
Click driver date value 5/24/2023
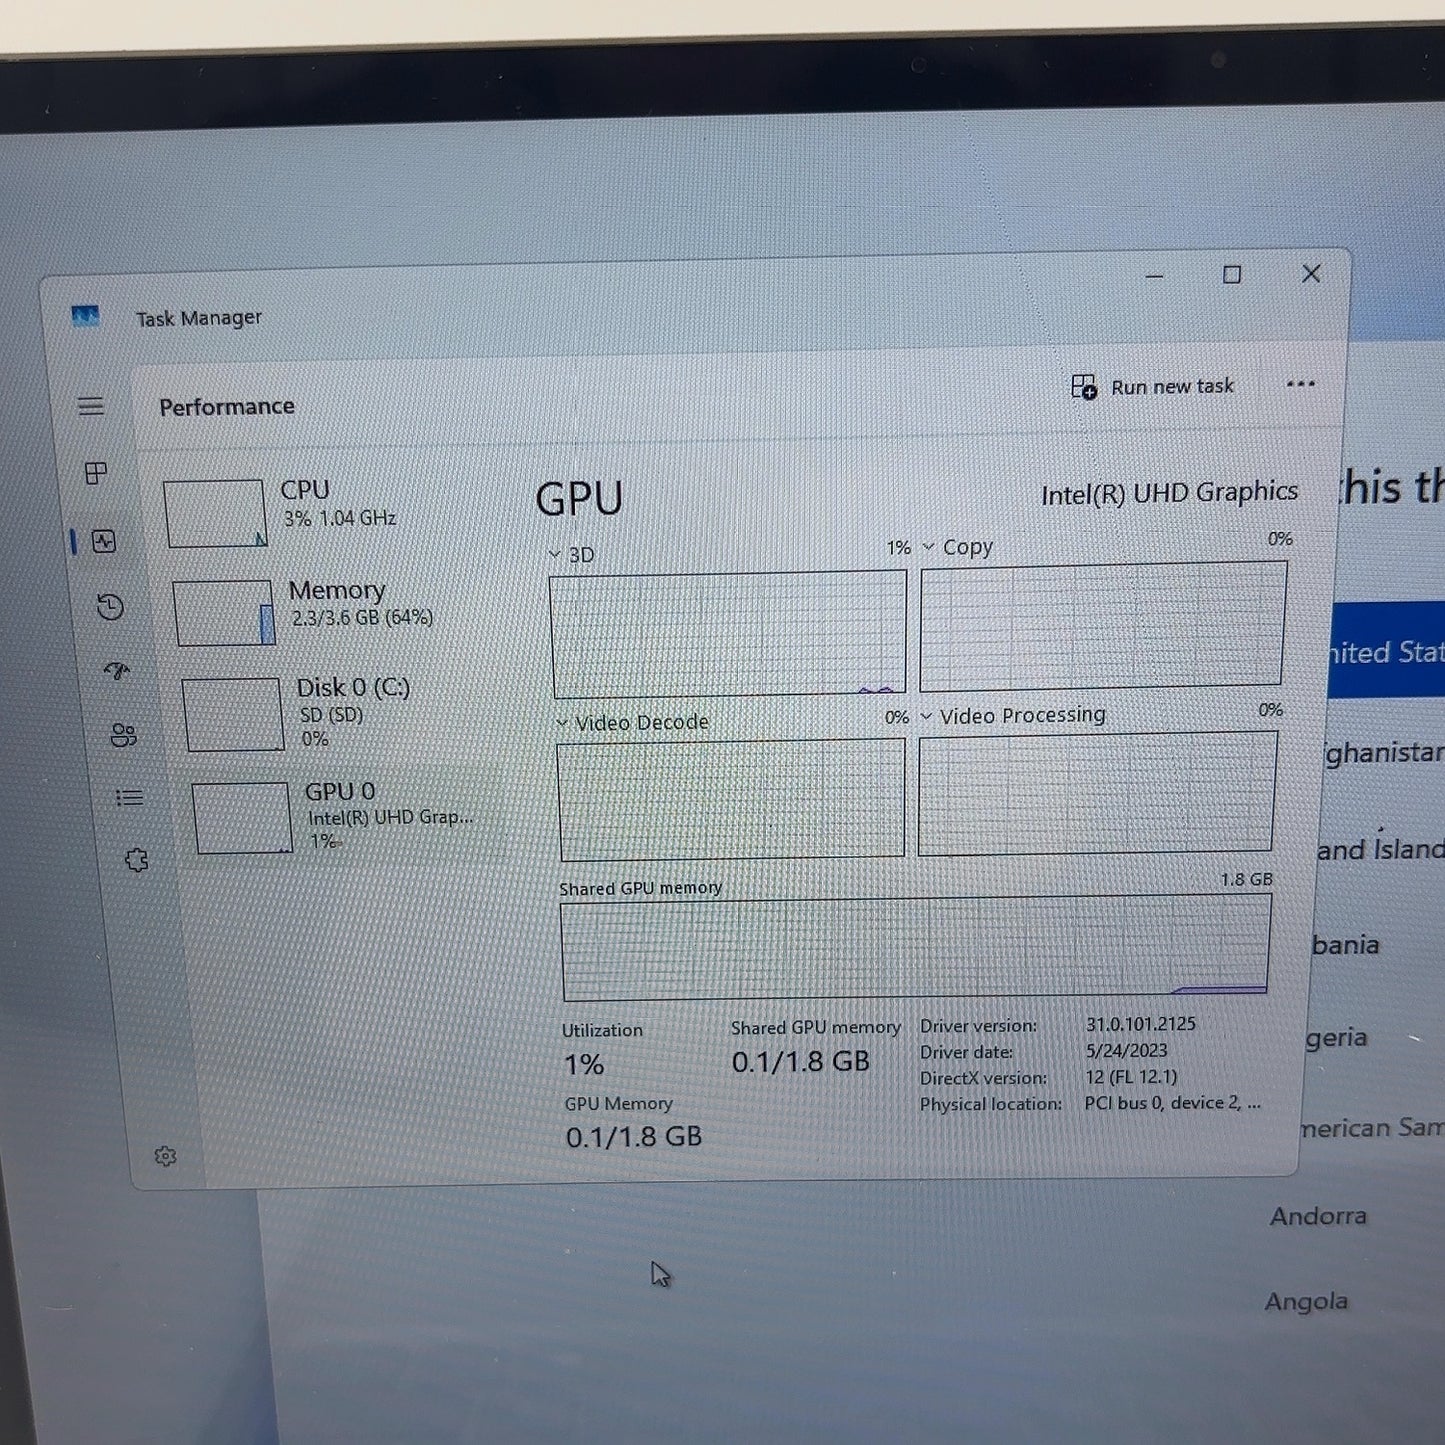1127,1050
